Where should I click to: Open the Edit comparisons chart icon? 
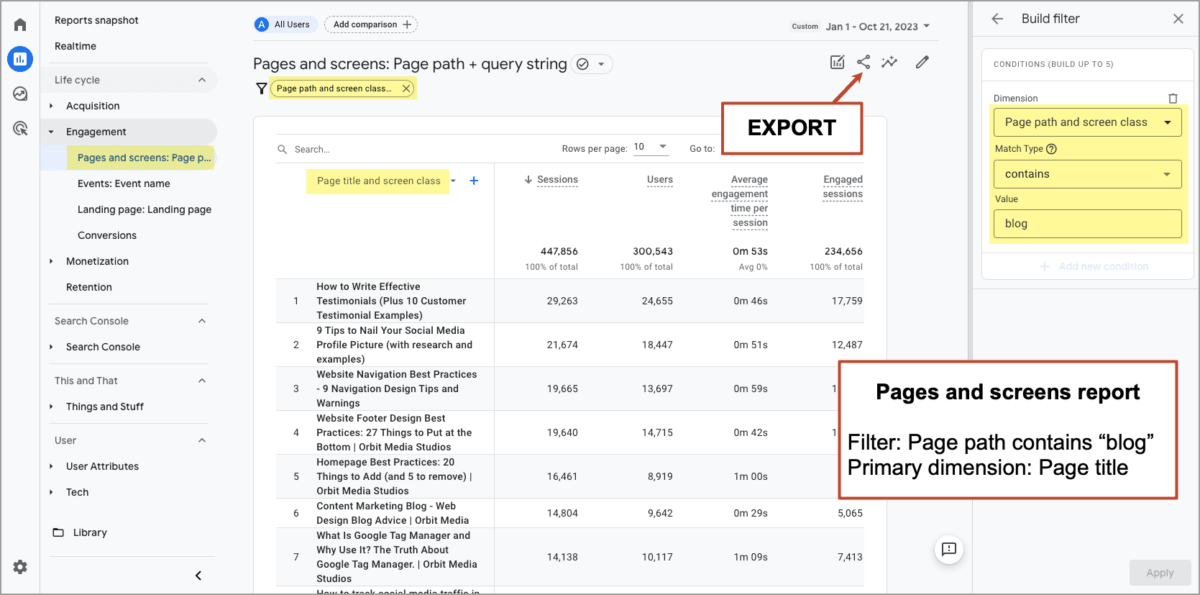pos(837,61)
